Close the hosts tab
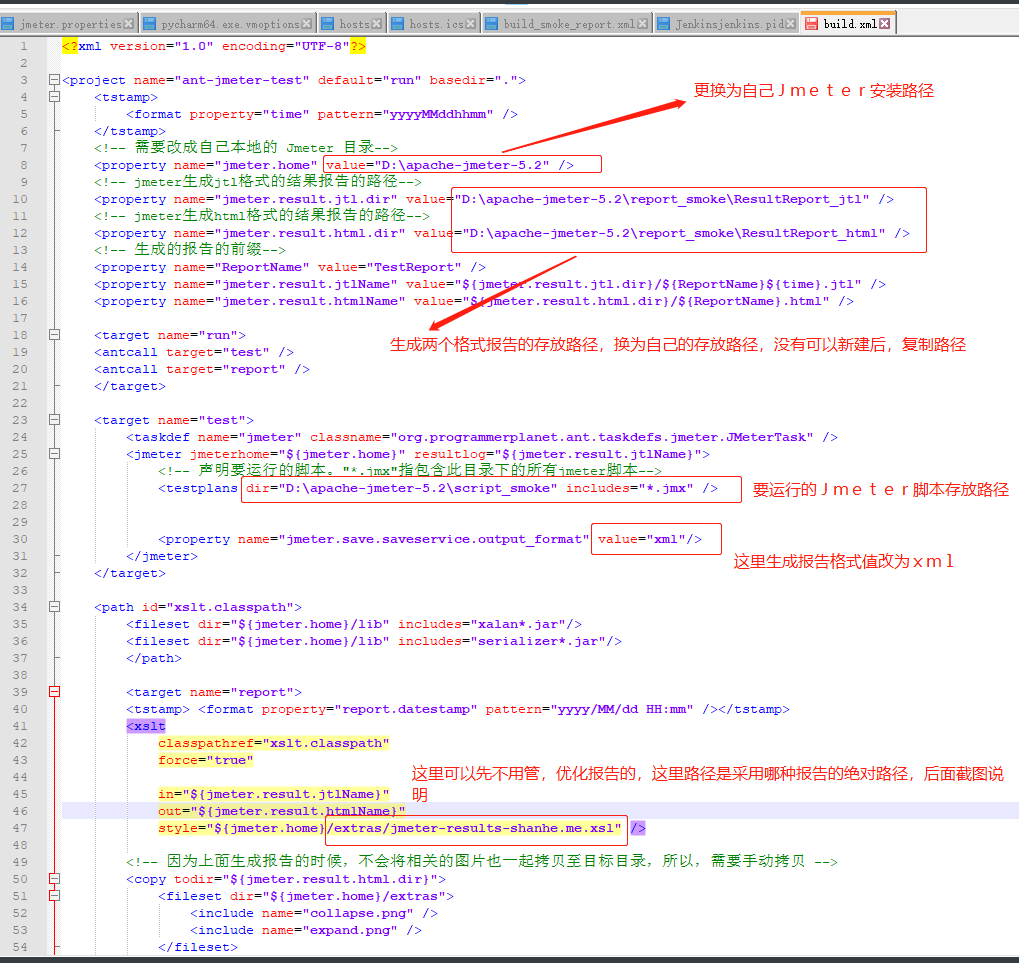Screen dimensions: 1019x963 (377, 24)
